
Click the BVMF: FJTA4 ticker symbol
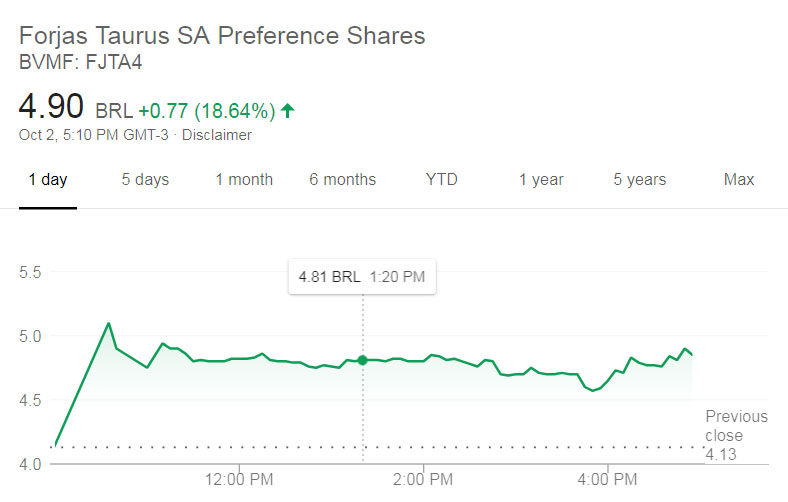click(81, 61)
